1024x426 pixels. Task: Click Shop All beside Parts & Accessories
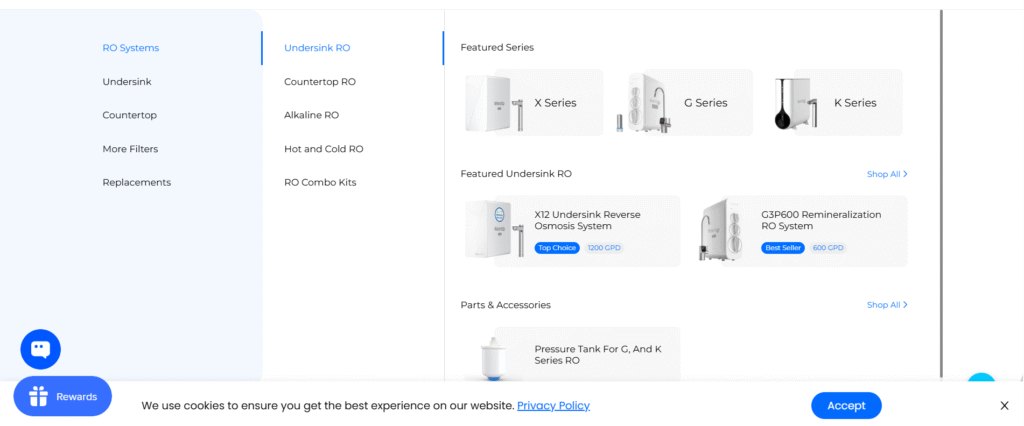coord(887,305)
